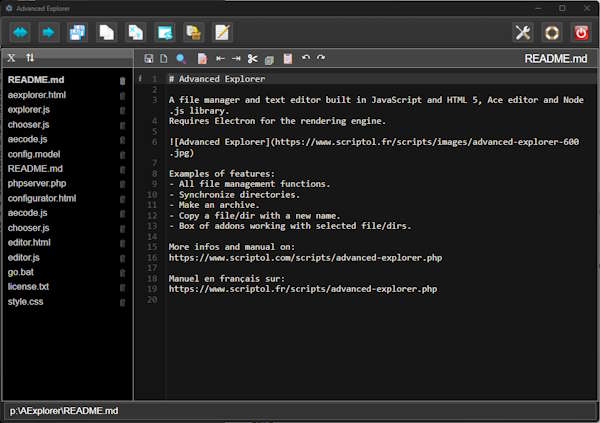Delete phpserver.php via its trash icon

[122, 184]
